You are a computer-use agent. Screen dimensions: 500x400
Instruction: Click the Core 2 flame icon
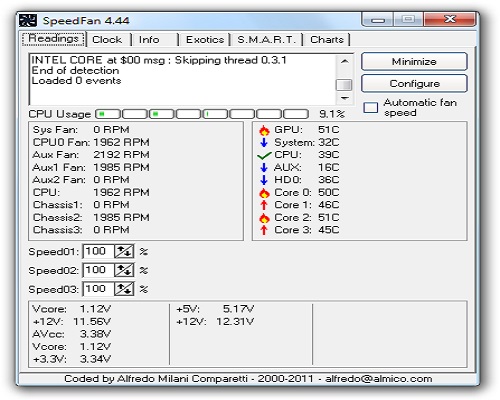(264, 218)
